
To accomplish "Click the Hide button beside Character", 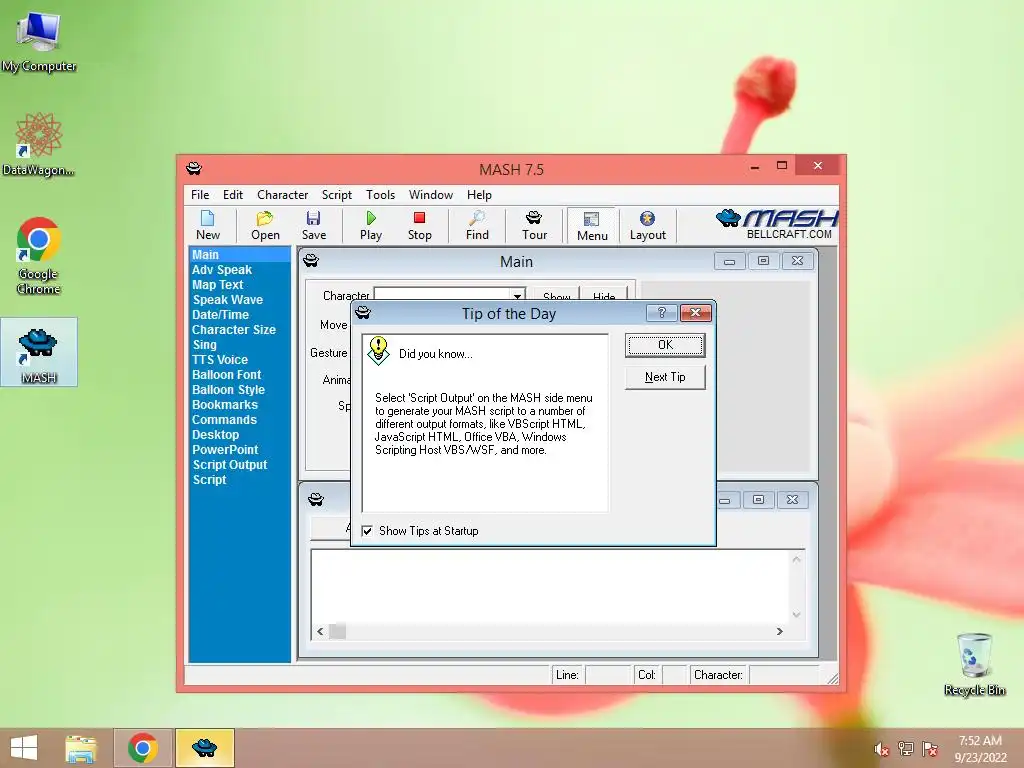I will [x=604, y=296].
